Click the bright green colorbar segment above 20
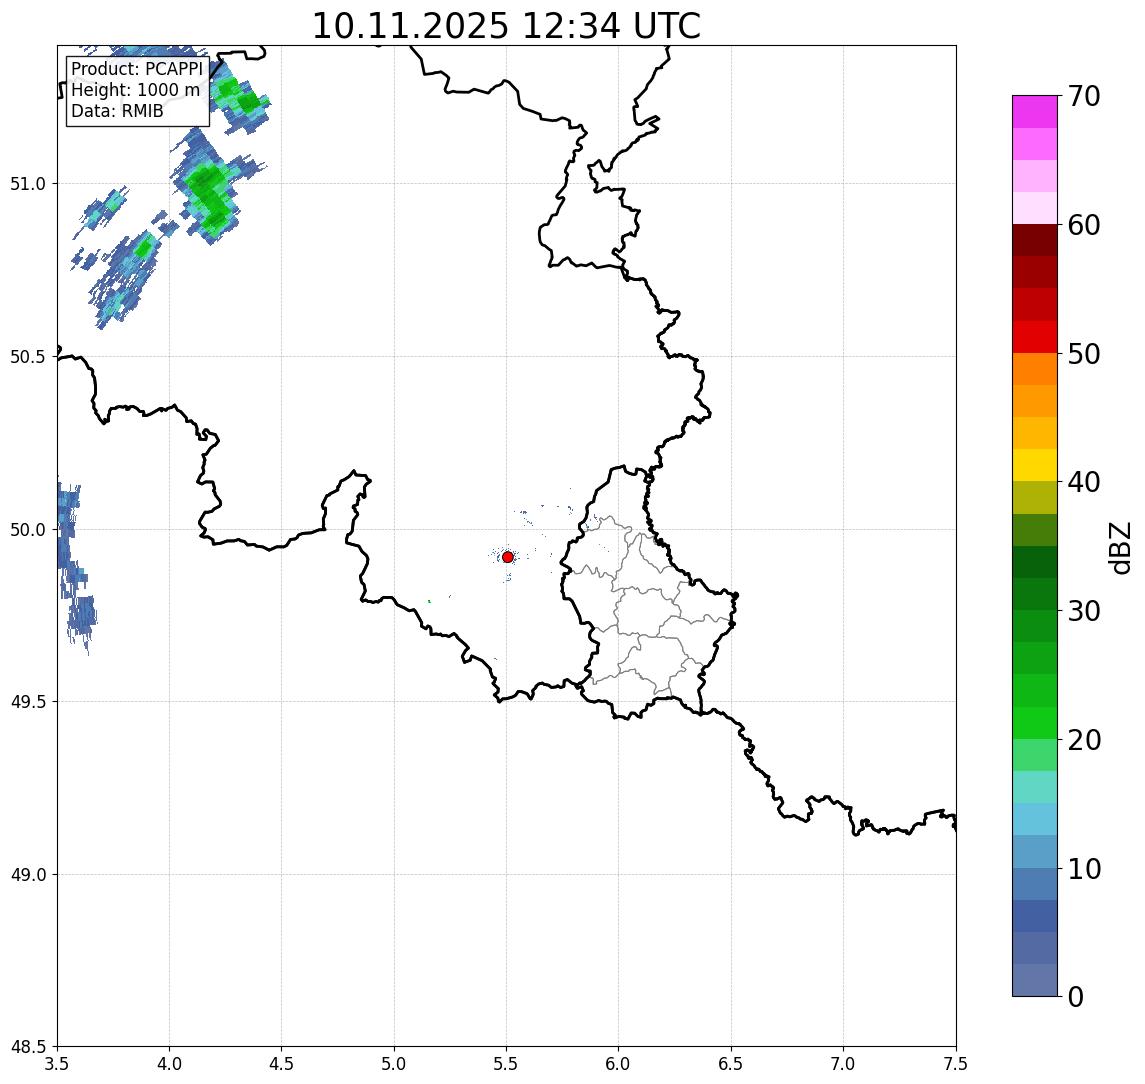The image size is (1145, 1084). (1035, 723)
